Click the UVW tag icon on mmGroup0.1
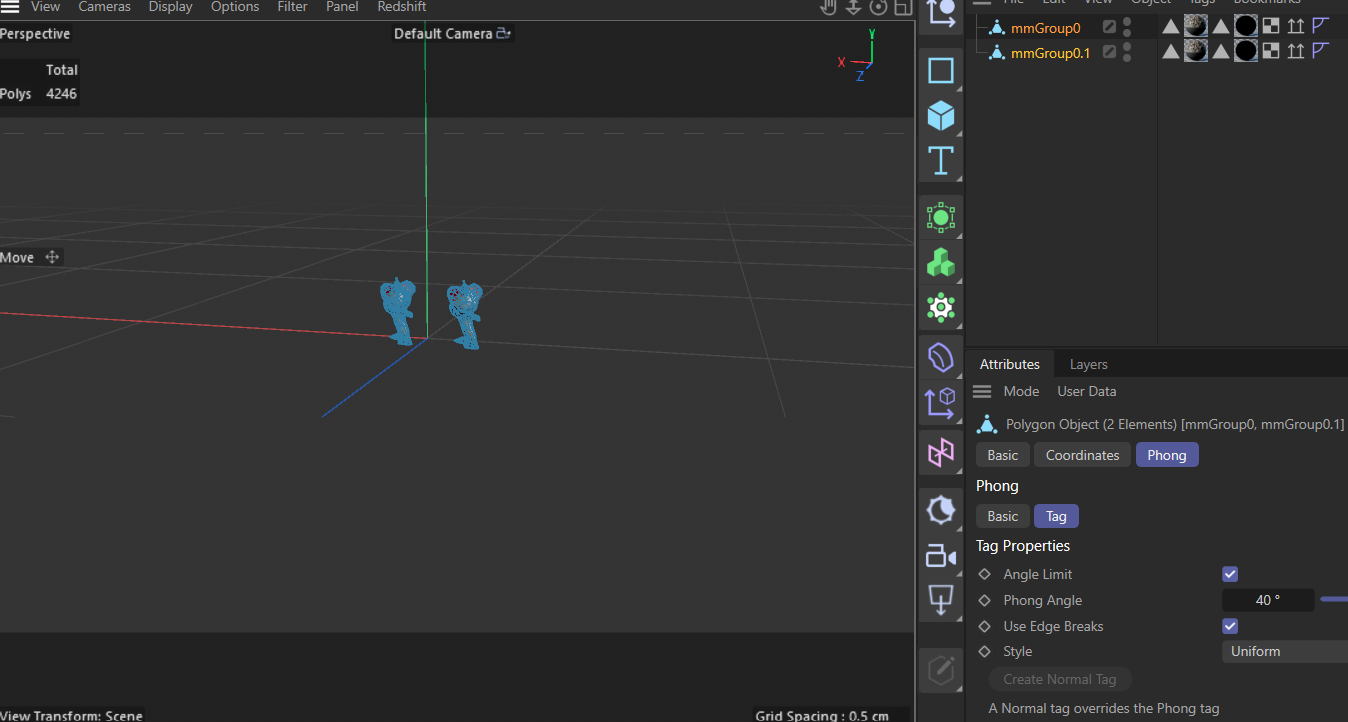 click(1271, 51)
